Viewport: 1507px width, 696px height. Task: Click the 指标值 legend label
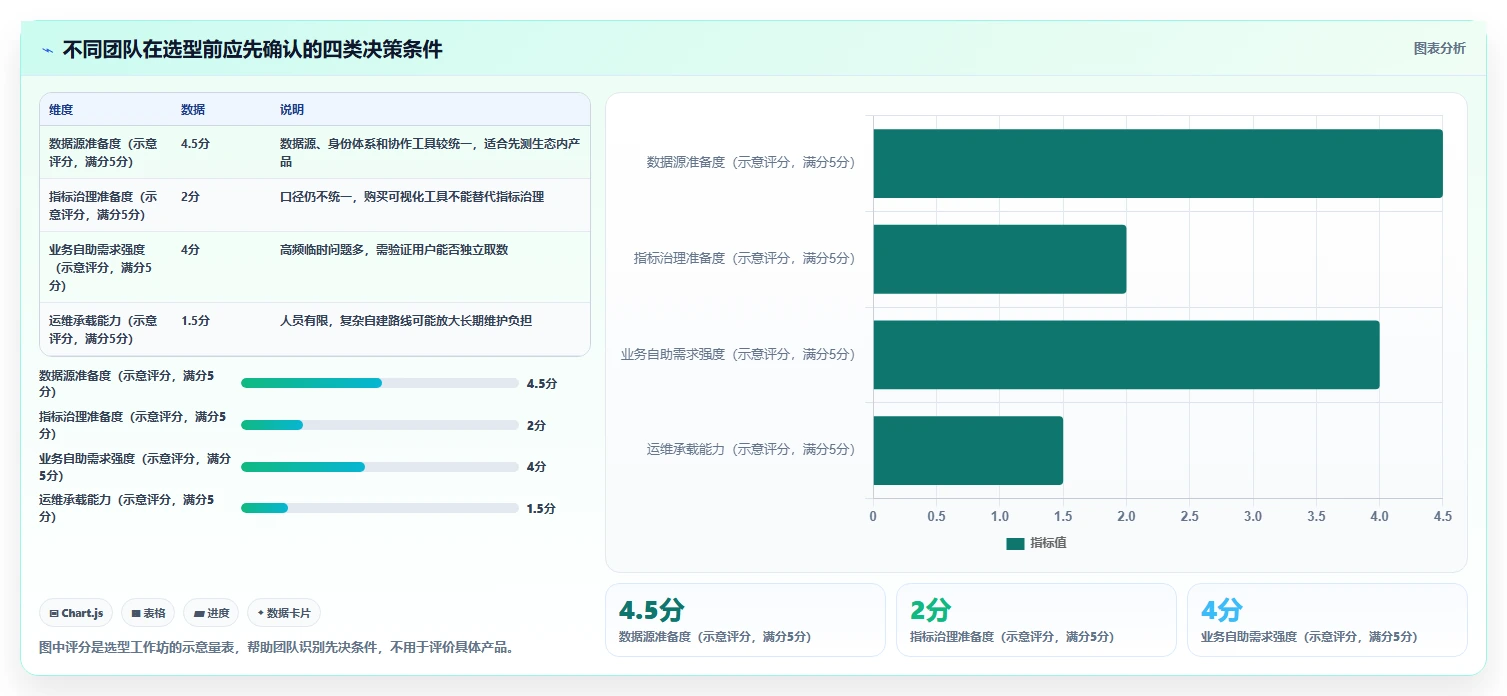1048,543
